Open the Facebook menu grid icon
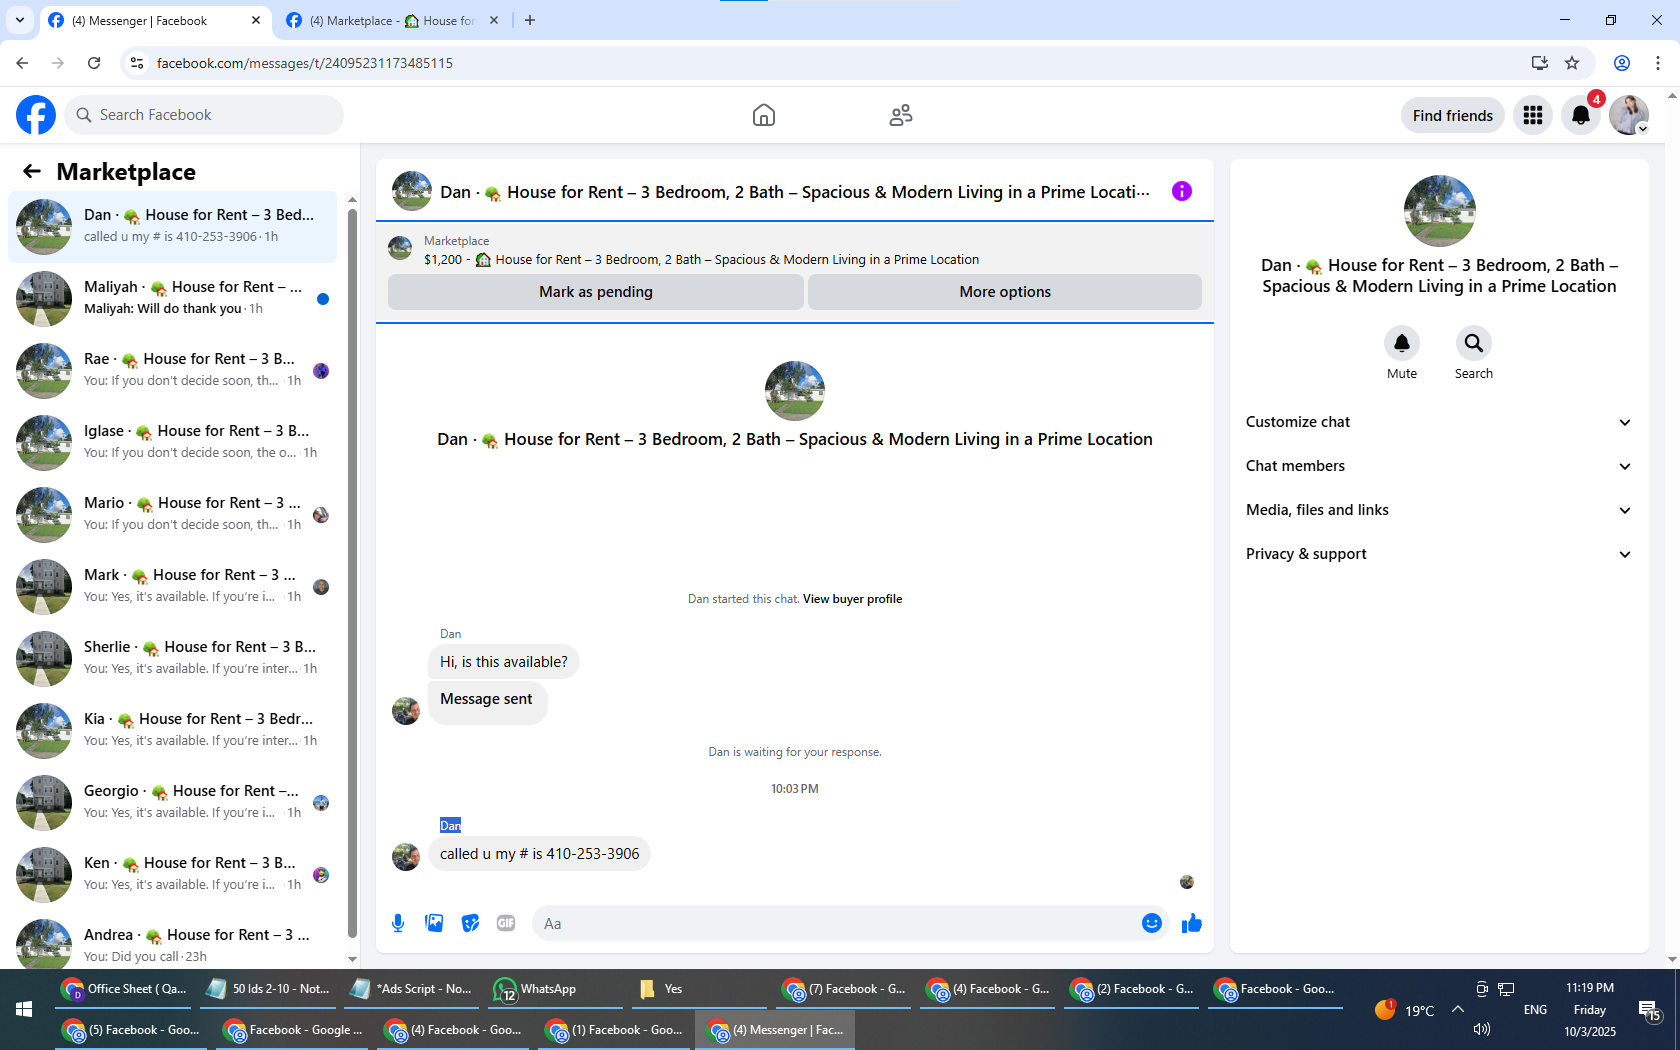1680x1050 pixels. [x=1533, y=115]
